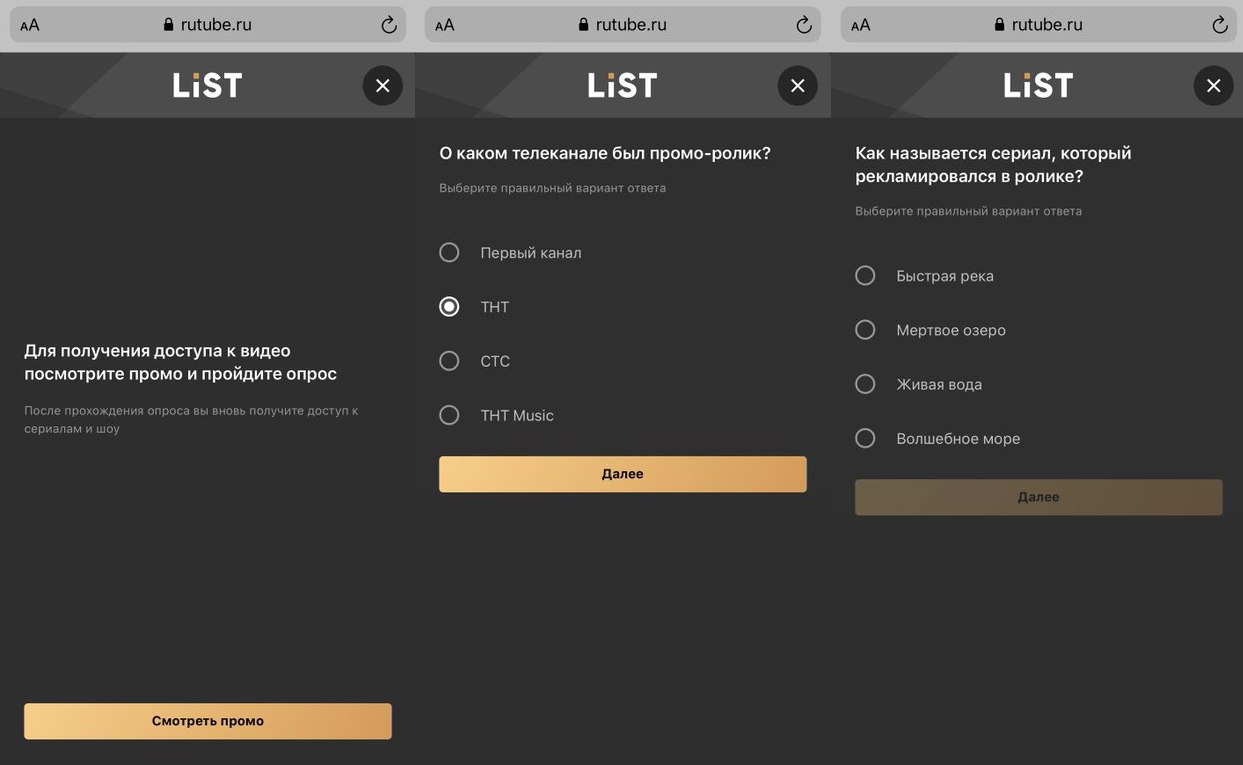
Task: Close the LiST overlay in the left screen
Action: (383, 86)
